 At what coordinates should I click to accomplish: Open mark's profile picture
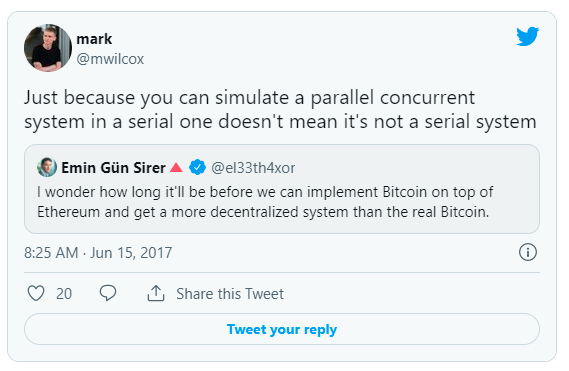[x=48, y=48]
